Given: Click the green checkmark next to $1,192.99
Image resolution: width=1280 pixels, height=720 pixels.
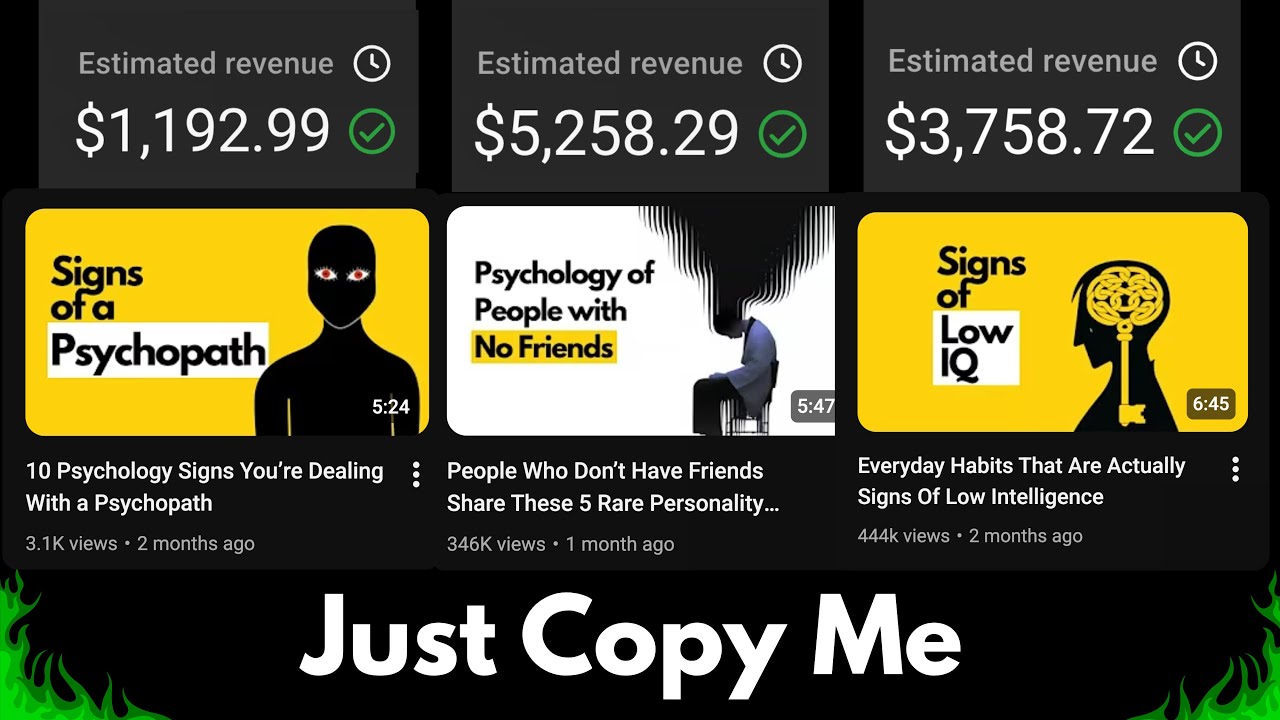Looking at the screenshot, I should point(372,132).
